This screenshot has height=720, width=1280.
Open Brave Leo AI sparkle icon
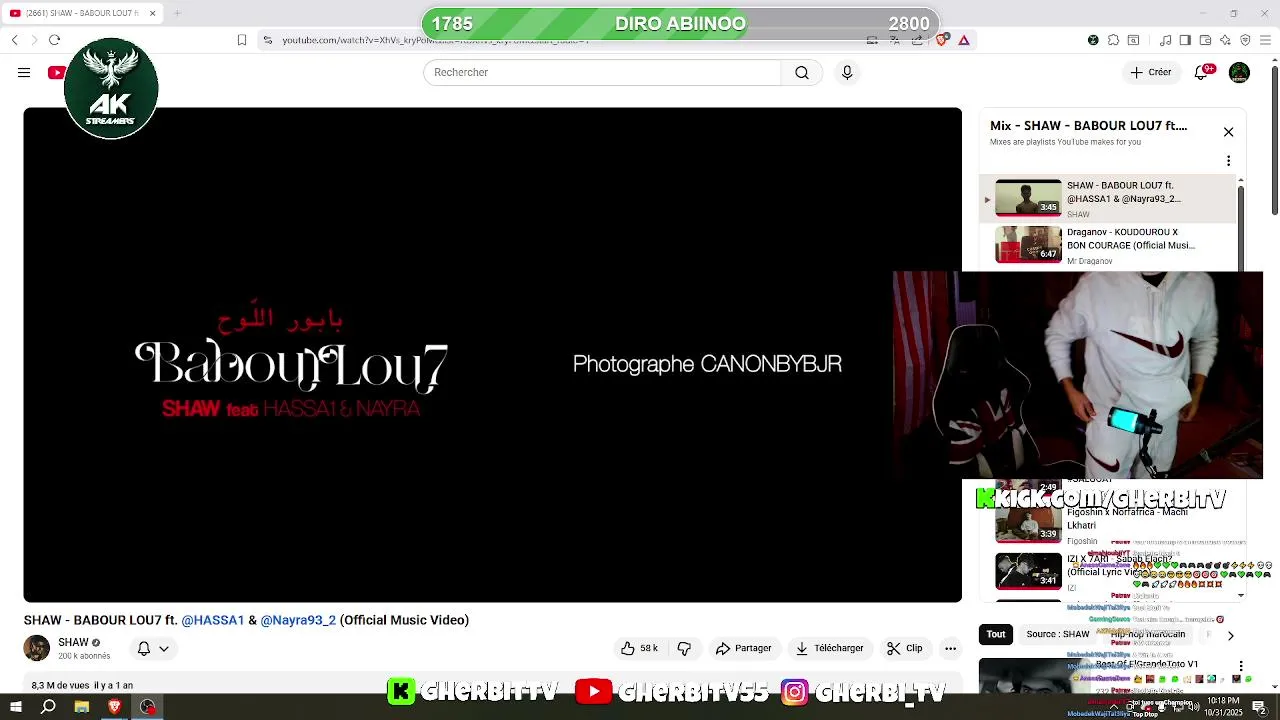[1225, 40]
